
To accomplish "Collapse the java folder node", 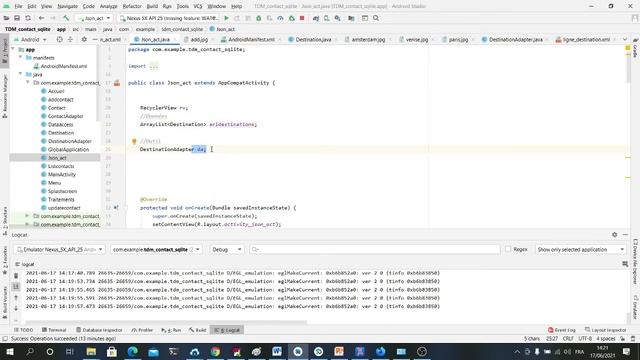I will [20, 74].
